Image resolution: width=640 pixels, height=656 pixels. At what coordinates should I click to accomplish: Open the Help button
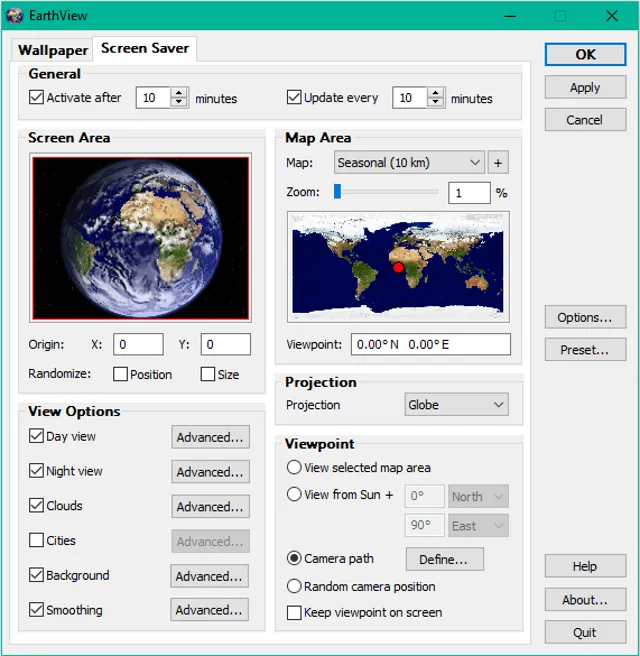tap(585, 566)
